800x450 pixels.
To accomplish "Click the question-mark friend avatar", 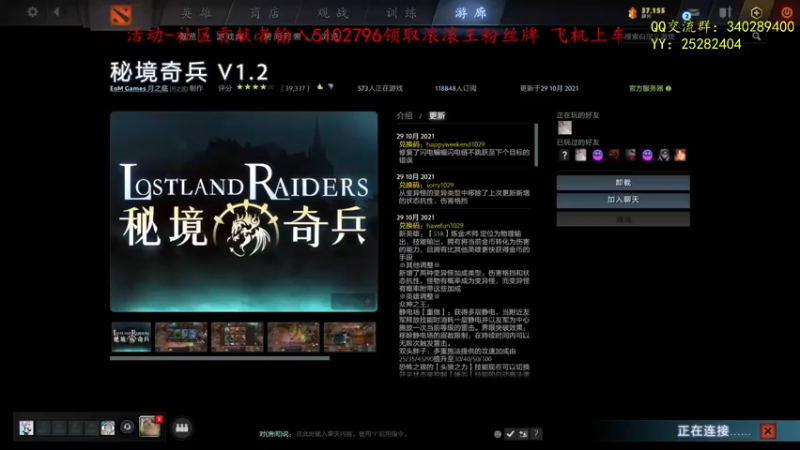I will (564, 155).
